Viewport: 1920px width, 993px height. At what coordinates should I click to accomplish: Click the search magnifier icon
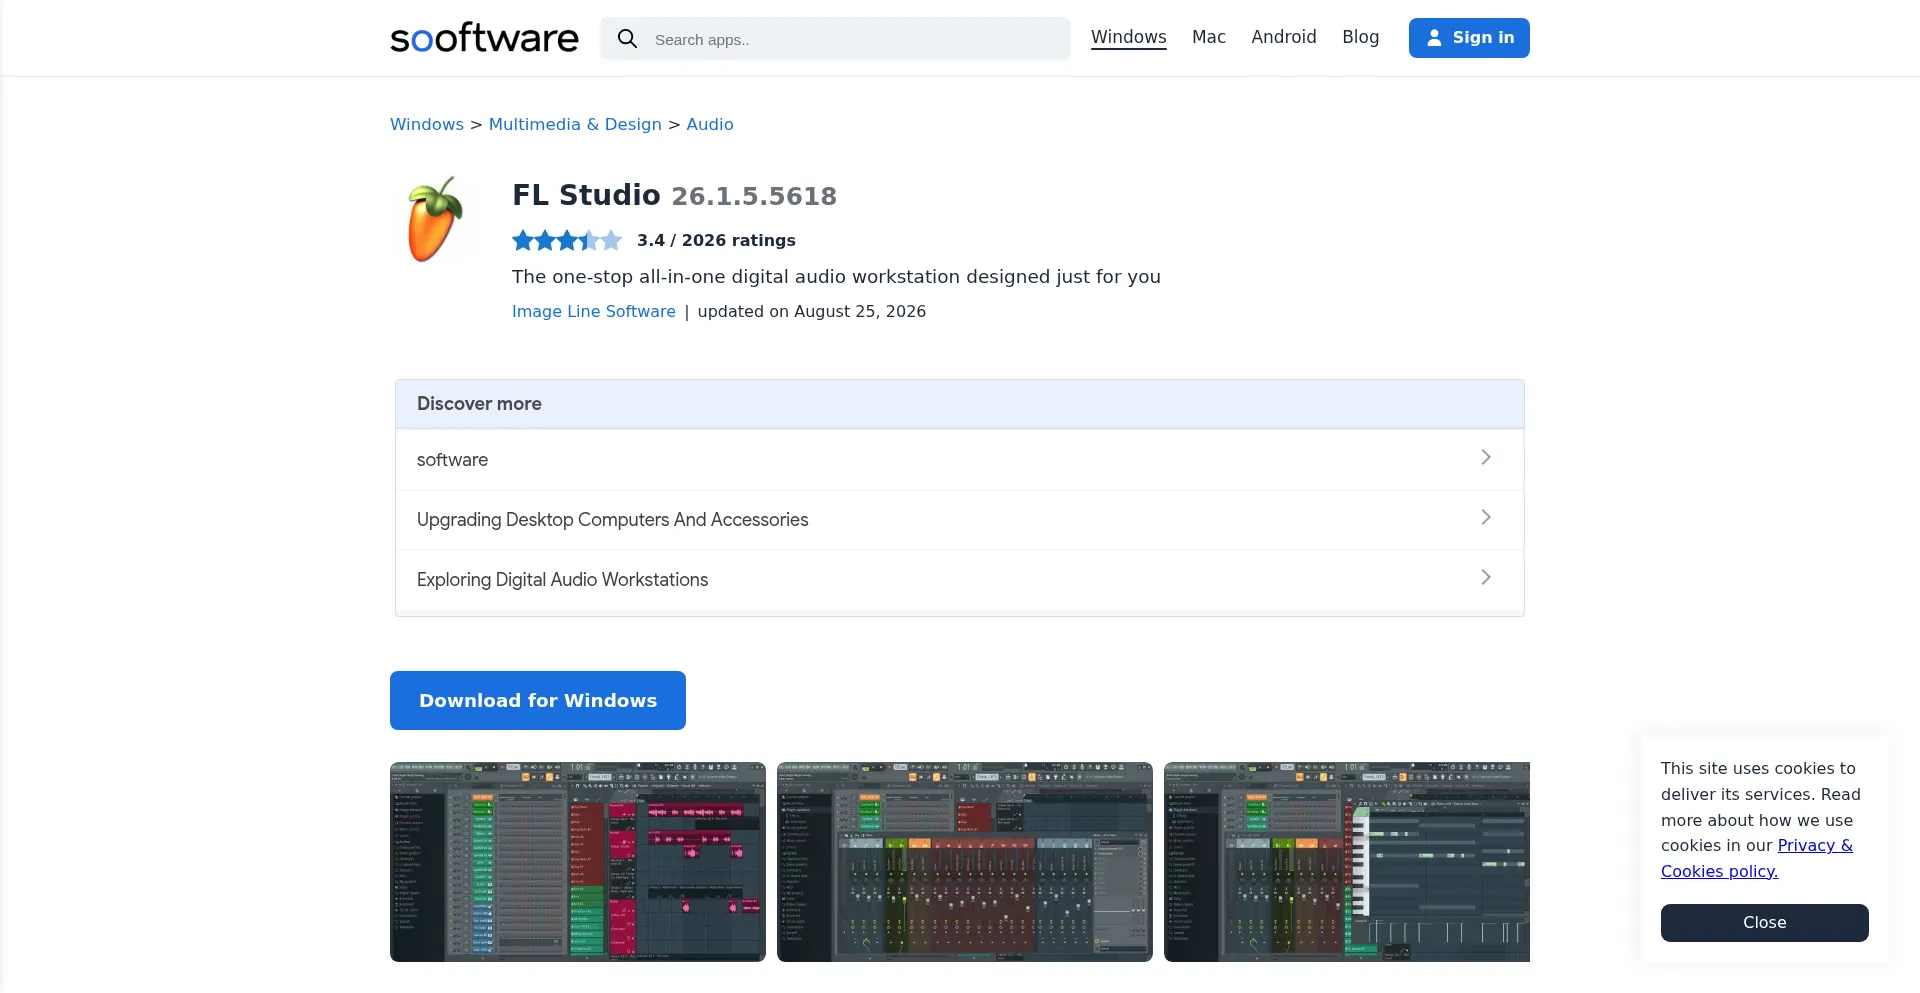(627, 39)
